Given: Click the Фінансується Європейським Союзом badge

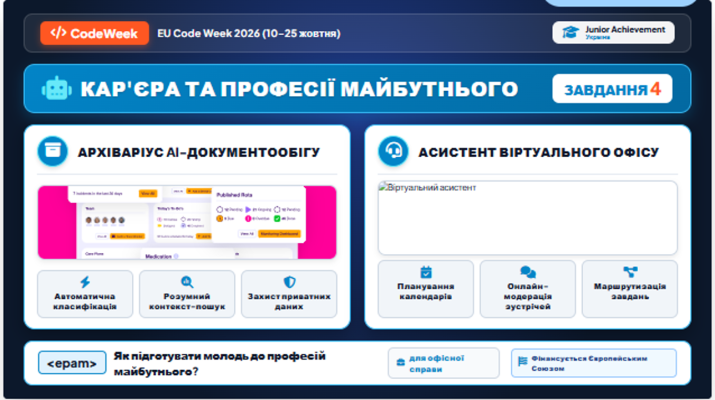Looking at the screenshot, I should 594,363.
